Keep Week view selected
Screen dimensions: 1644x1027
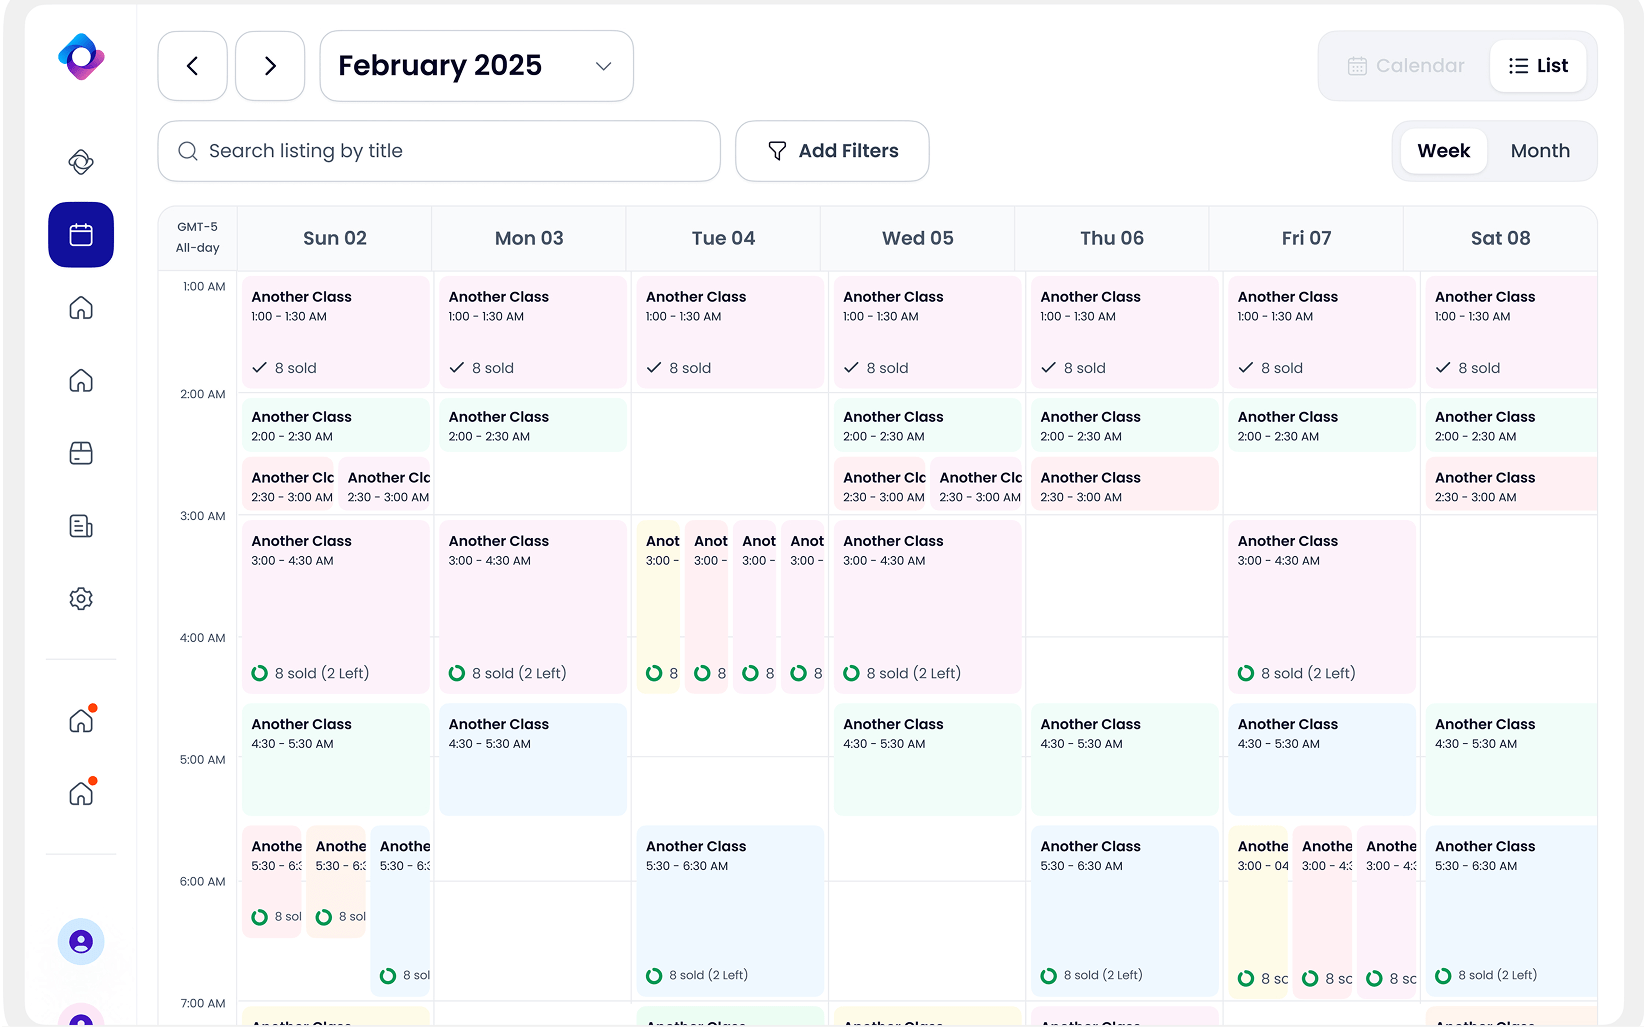point(1444,151)
